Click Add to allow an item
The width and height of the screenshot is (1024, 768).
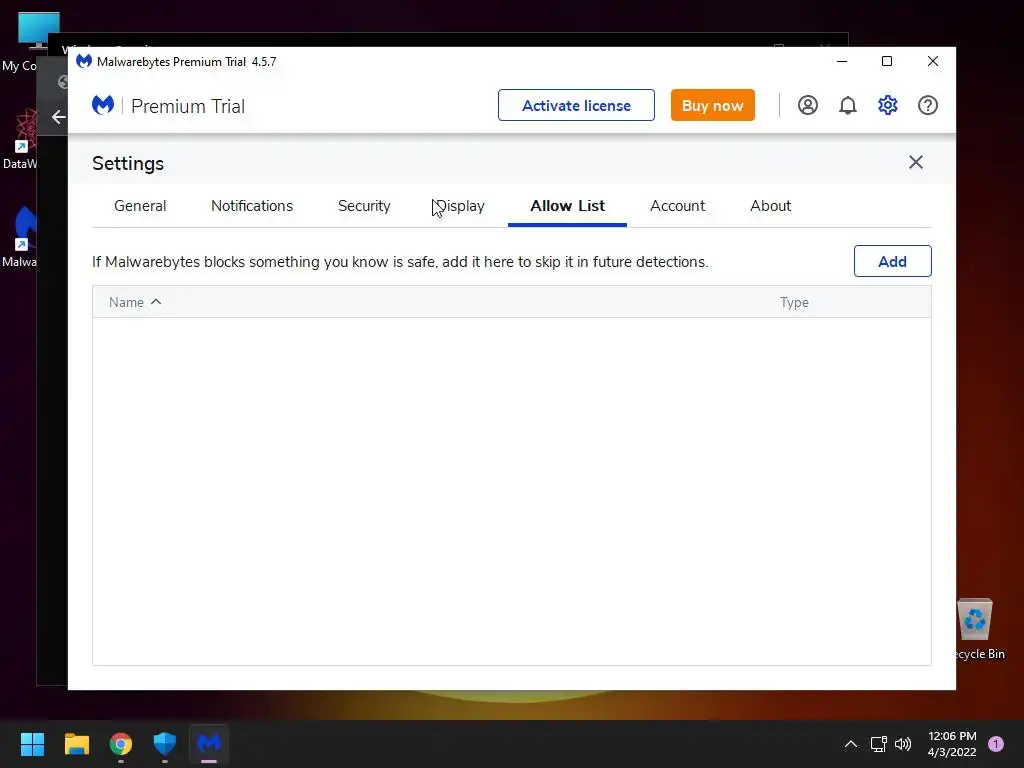(x=892, y=261)
